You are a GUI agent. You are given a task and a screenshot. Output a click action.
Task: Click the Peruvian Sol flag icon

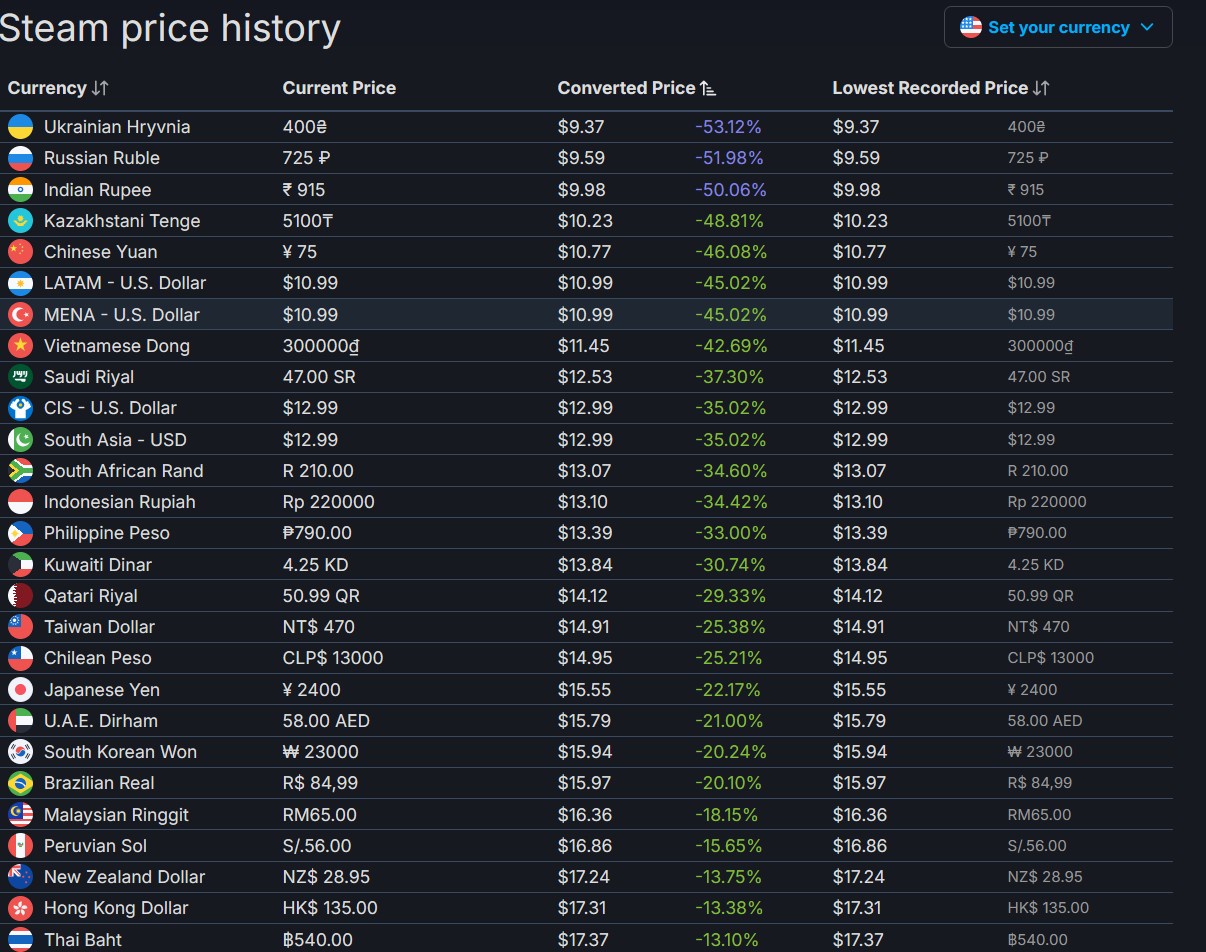[x=20, y=846]
